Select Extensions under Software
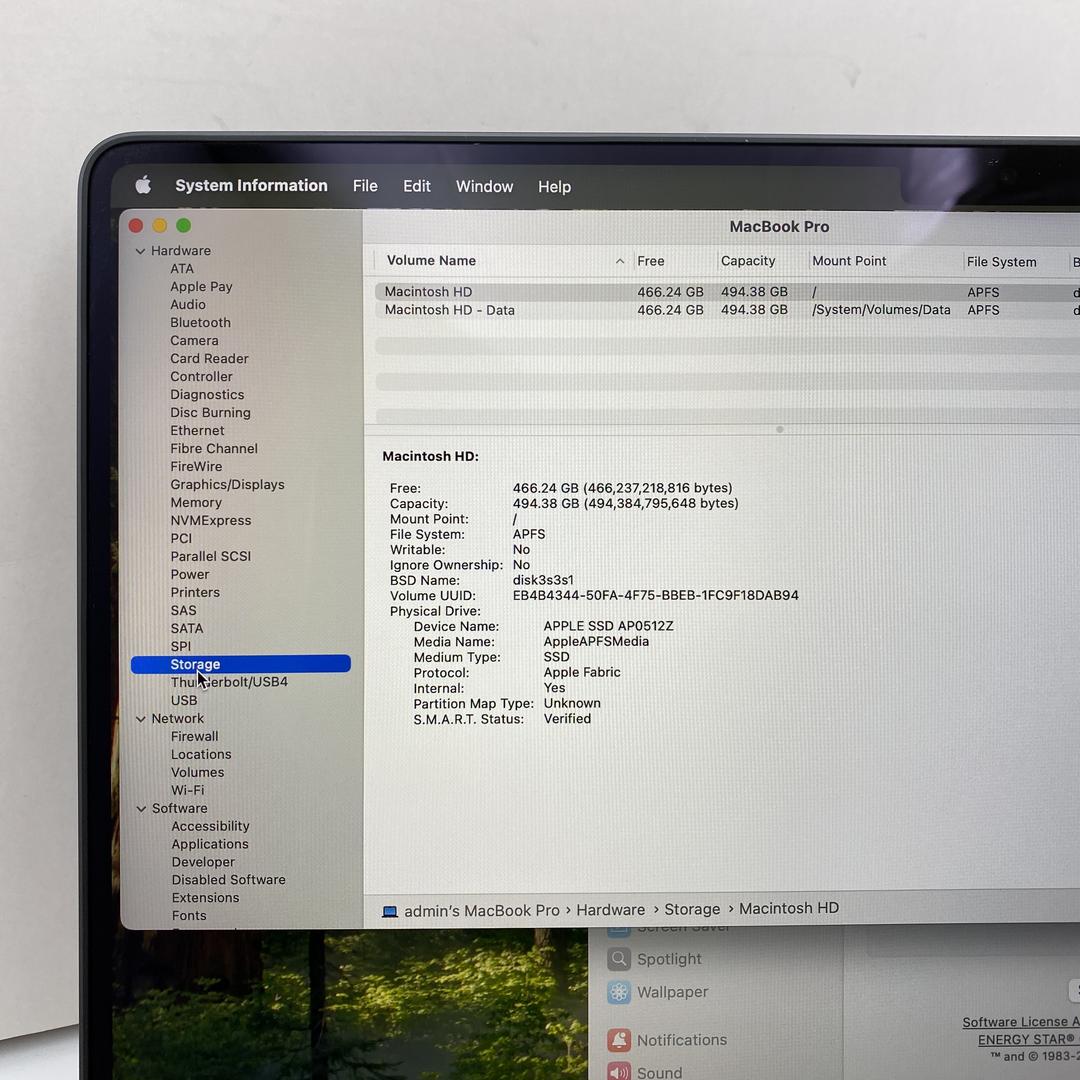This screenshot has height=1080, width=1080. click(x=206, y=897)
